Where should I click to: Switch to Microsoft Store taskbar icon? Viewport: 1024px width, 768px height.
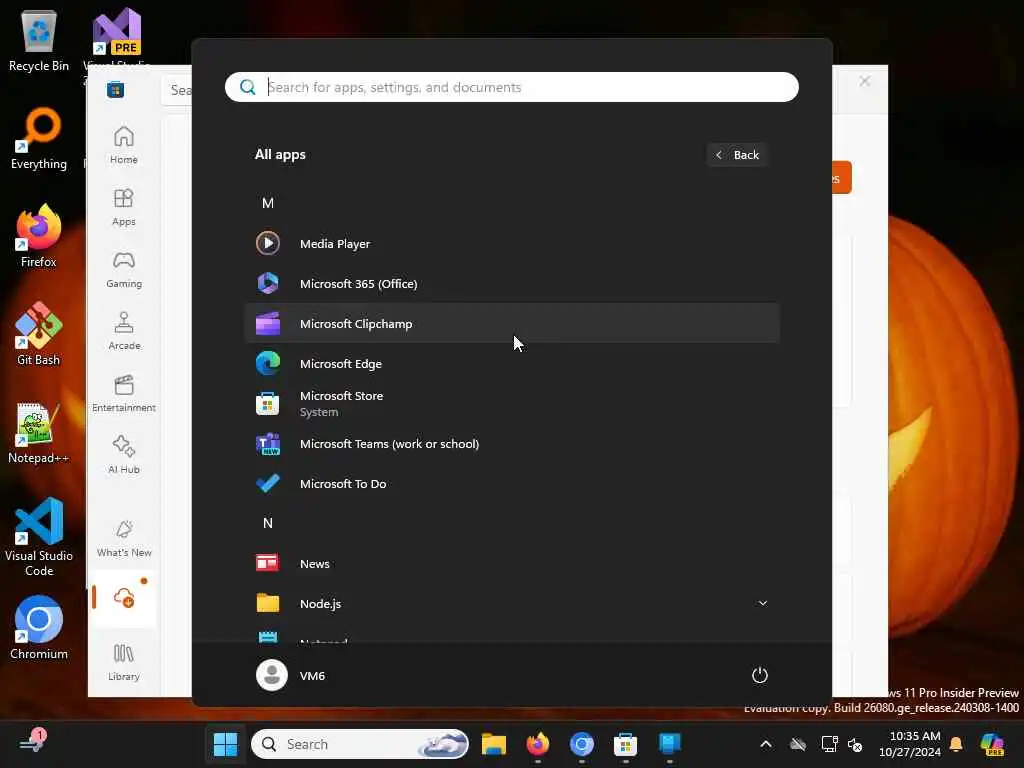625,744
